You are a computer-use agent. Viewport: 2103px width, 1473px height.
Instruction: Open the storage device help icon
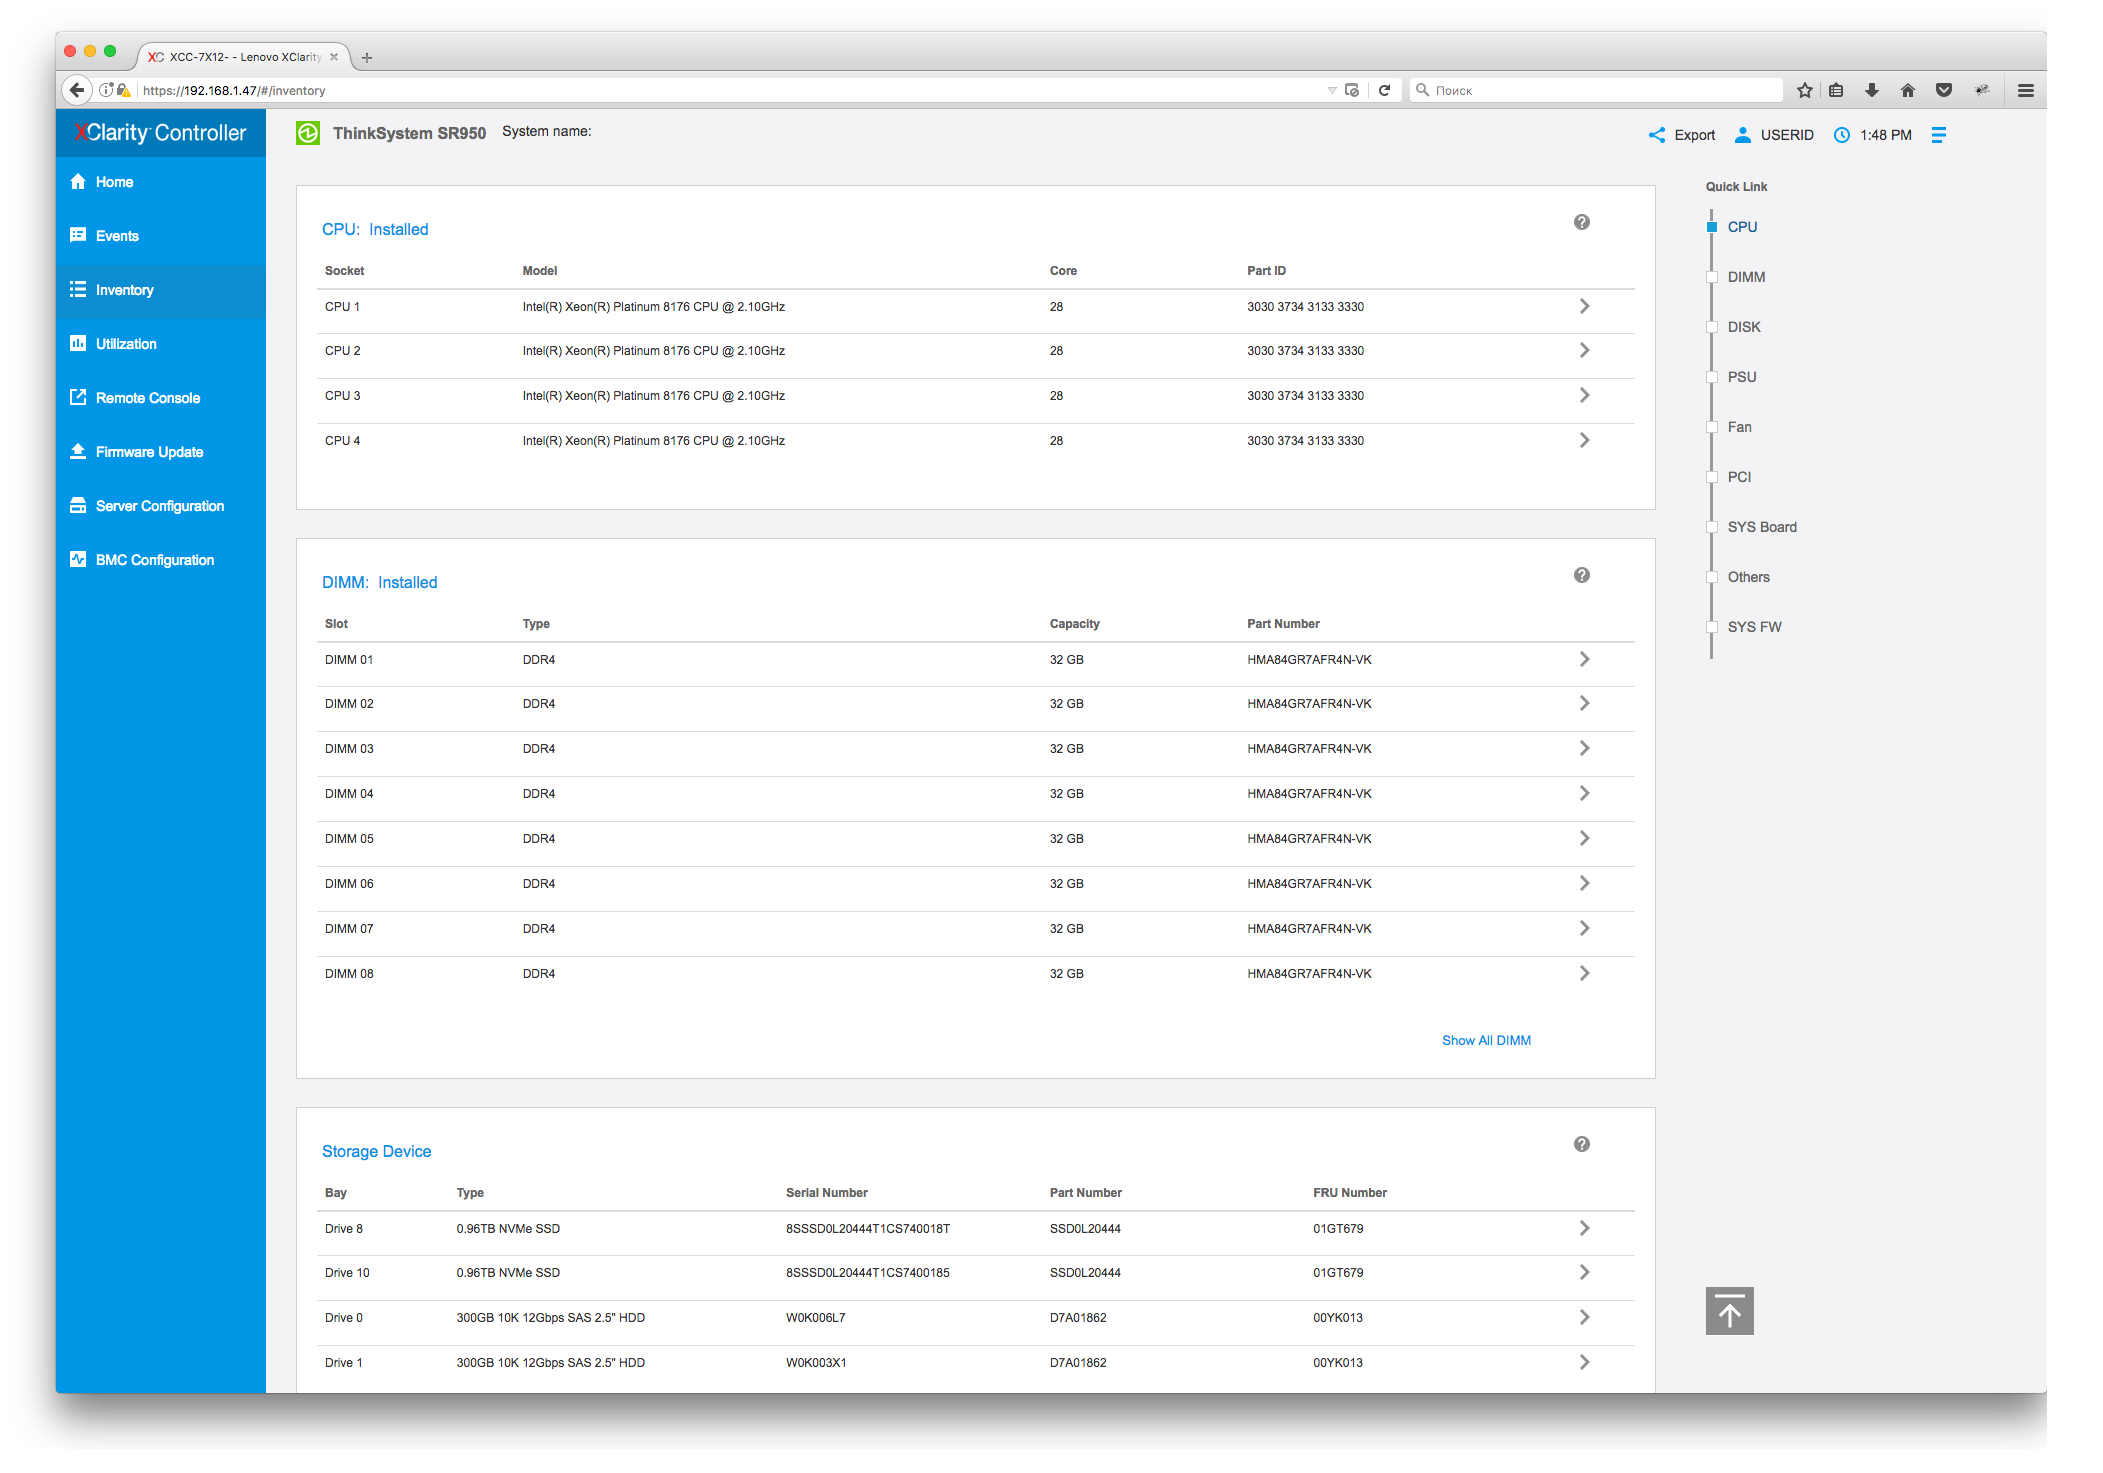tap(1581, 1144)
